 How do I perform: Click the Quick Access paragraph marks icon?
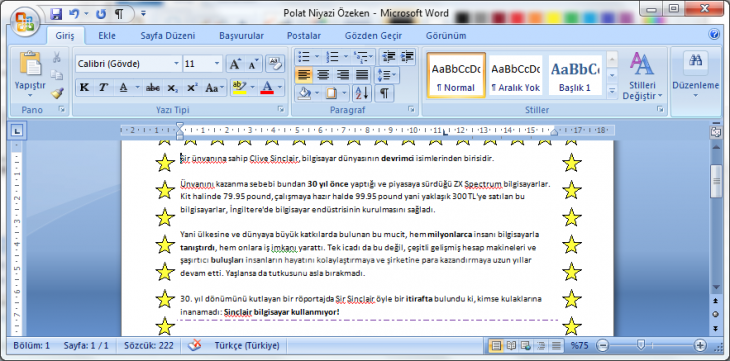tap(119, 14)
